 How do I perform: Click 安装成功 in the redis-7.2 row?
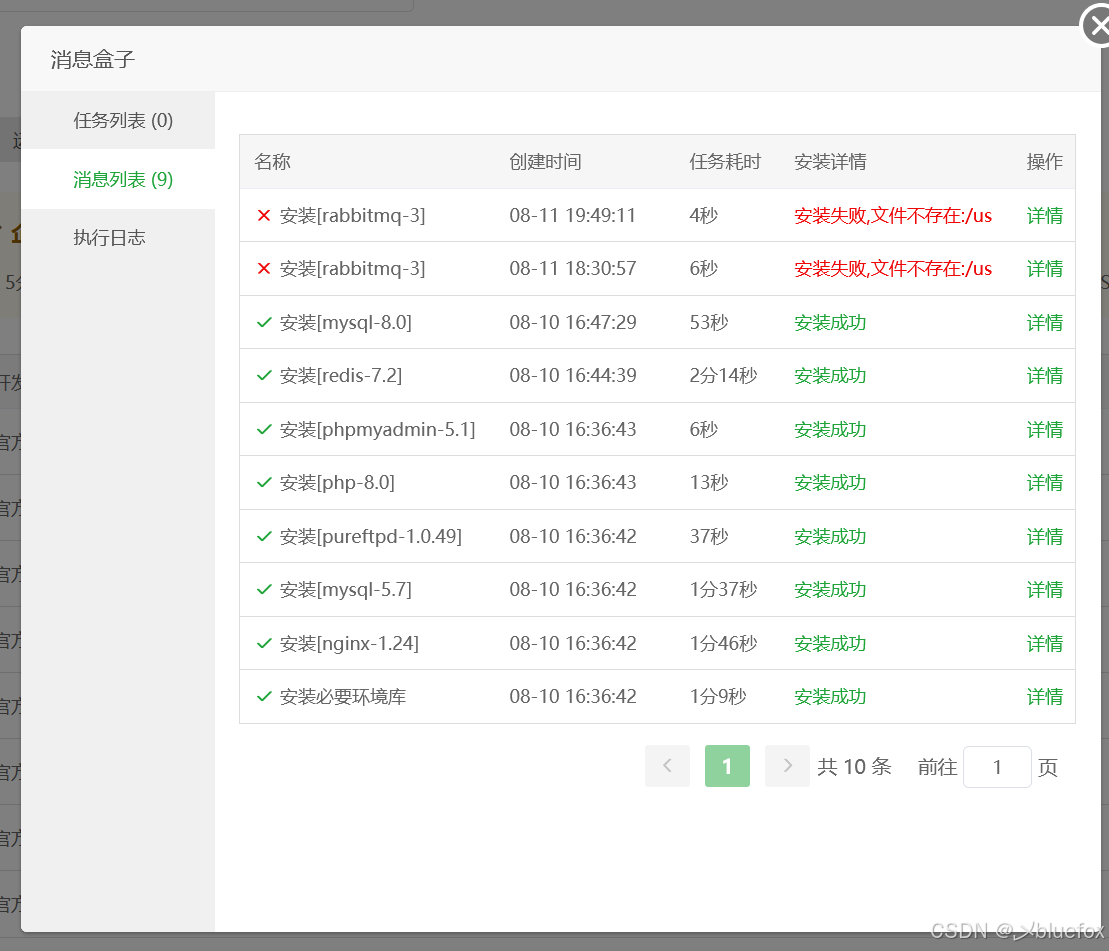830,375
